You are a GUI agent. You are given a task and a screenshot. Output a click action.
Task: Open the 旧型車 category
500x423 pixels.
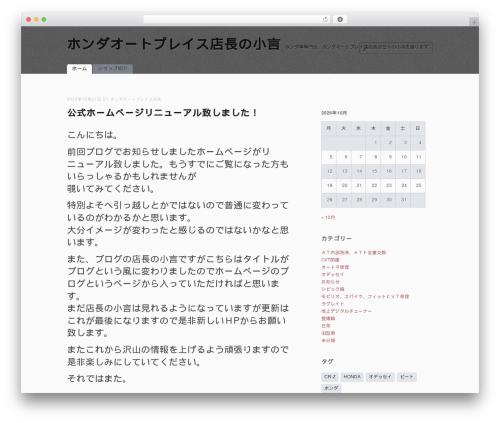pyautogui.click(x=328, y=333)
